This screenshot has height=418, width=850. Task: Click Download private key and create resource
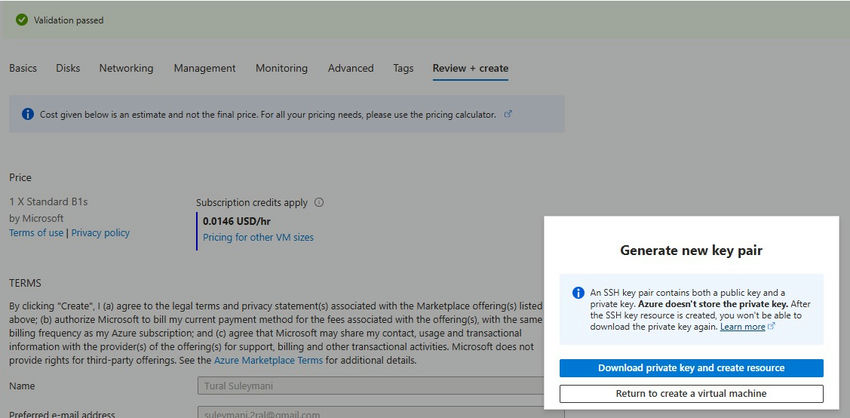coord(691,368)
